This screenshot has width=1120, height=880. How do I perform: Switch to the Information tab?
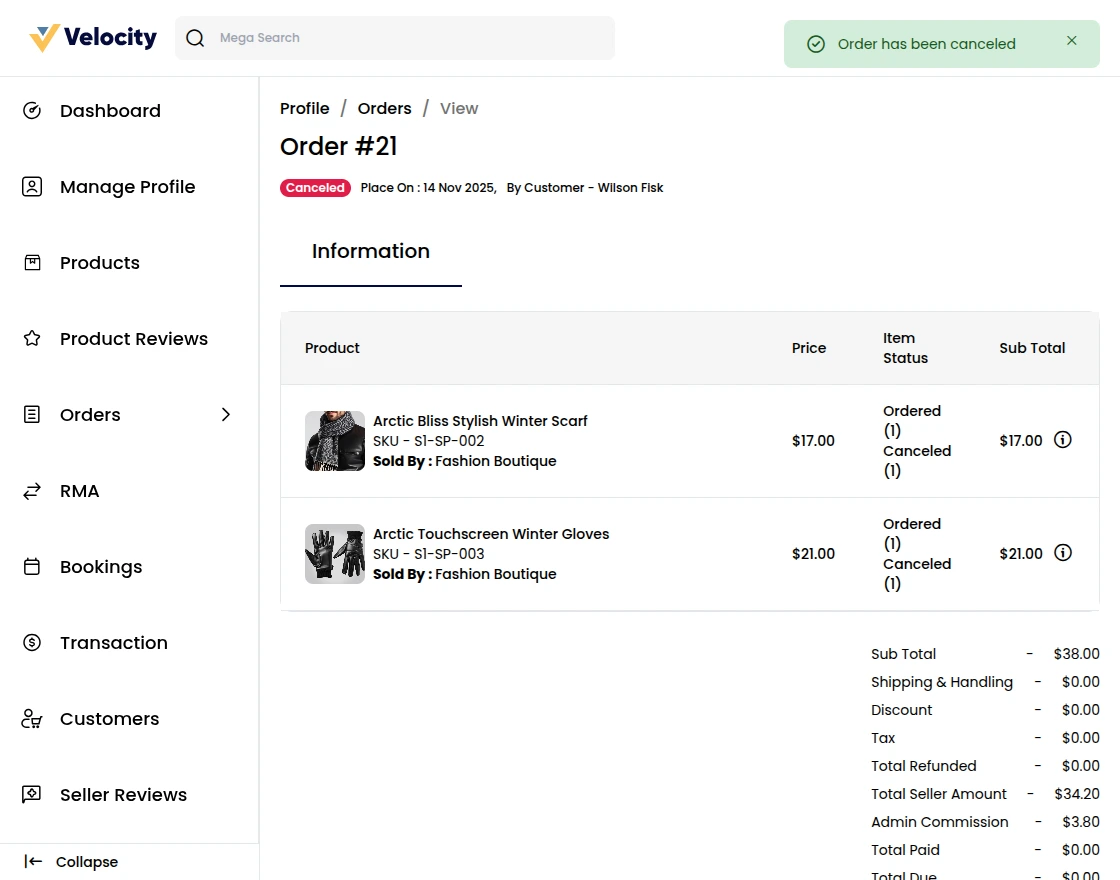[x=370, y=251]
